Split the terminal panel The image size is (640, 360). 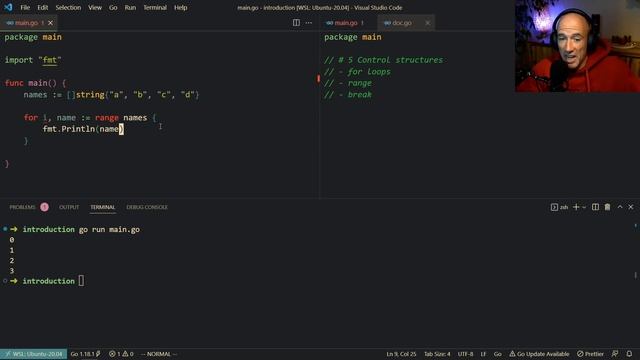(x=596, y=207)
